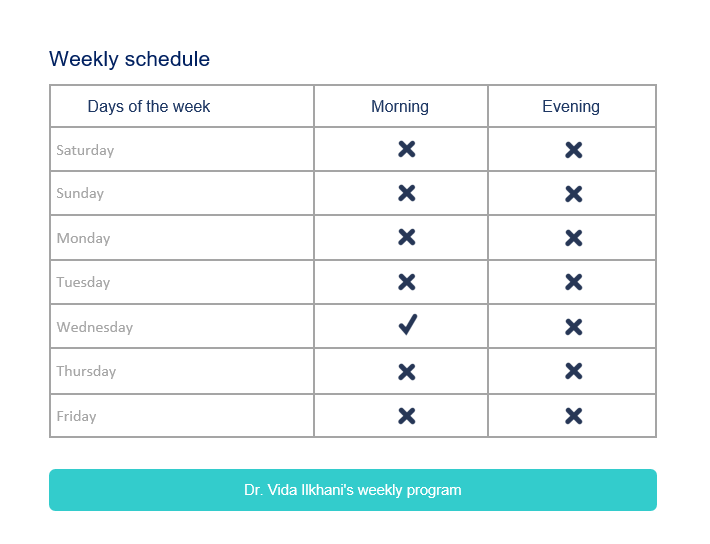
Task: Click the Saturday evening X mark
Action: (x=573, y=150)
